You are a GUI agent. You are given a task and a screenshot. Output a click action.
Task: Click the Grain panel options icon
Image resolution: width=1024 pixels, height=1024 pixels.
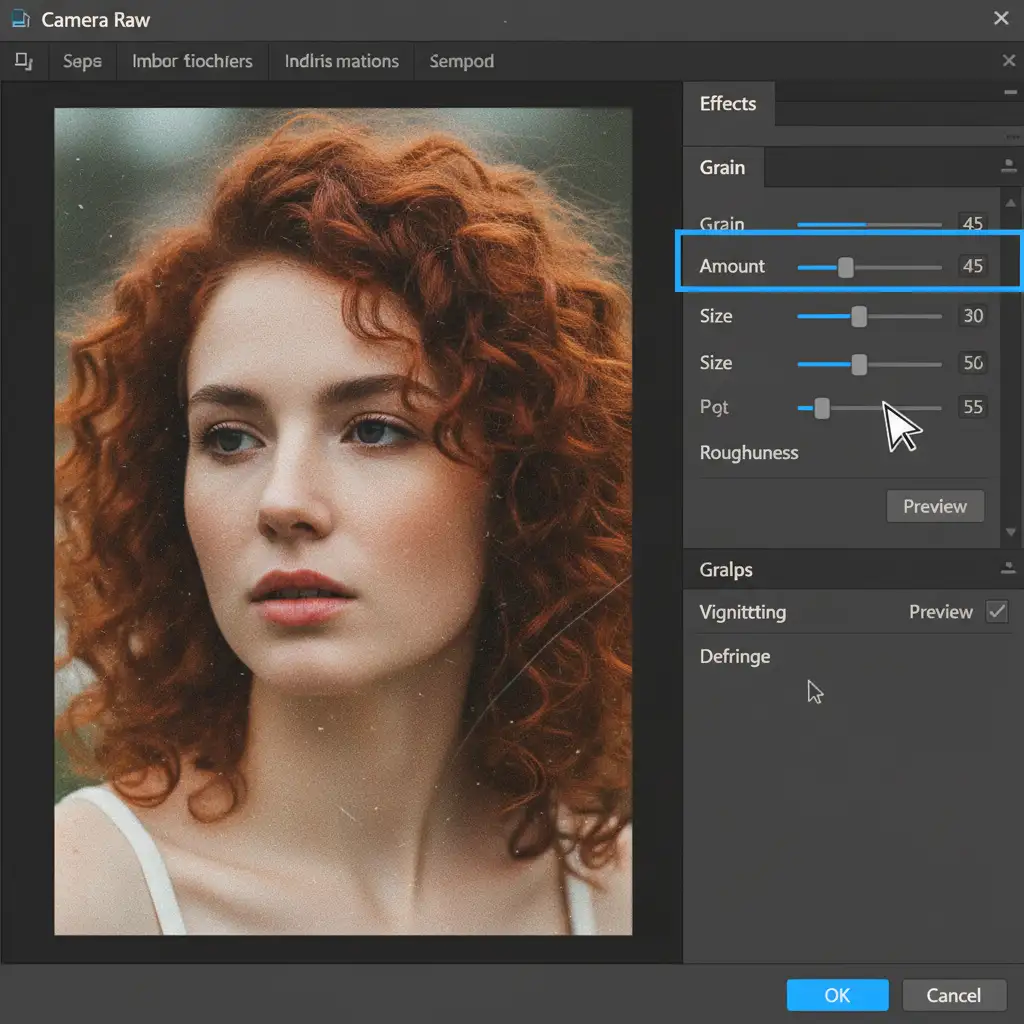tap(1008, 167)
